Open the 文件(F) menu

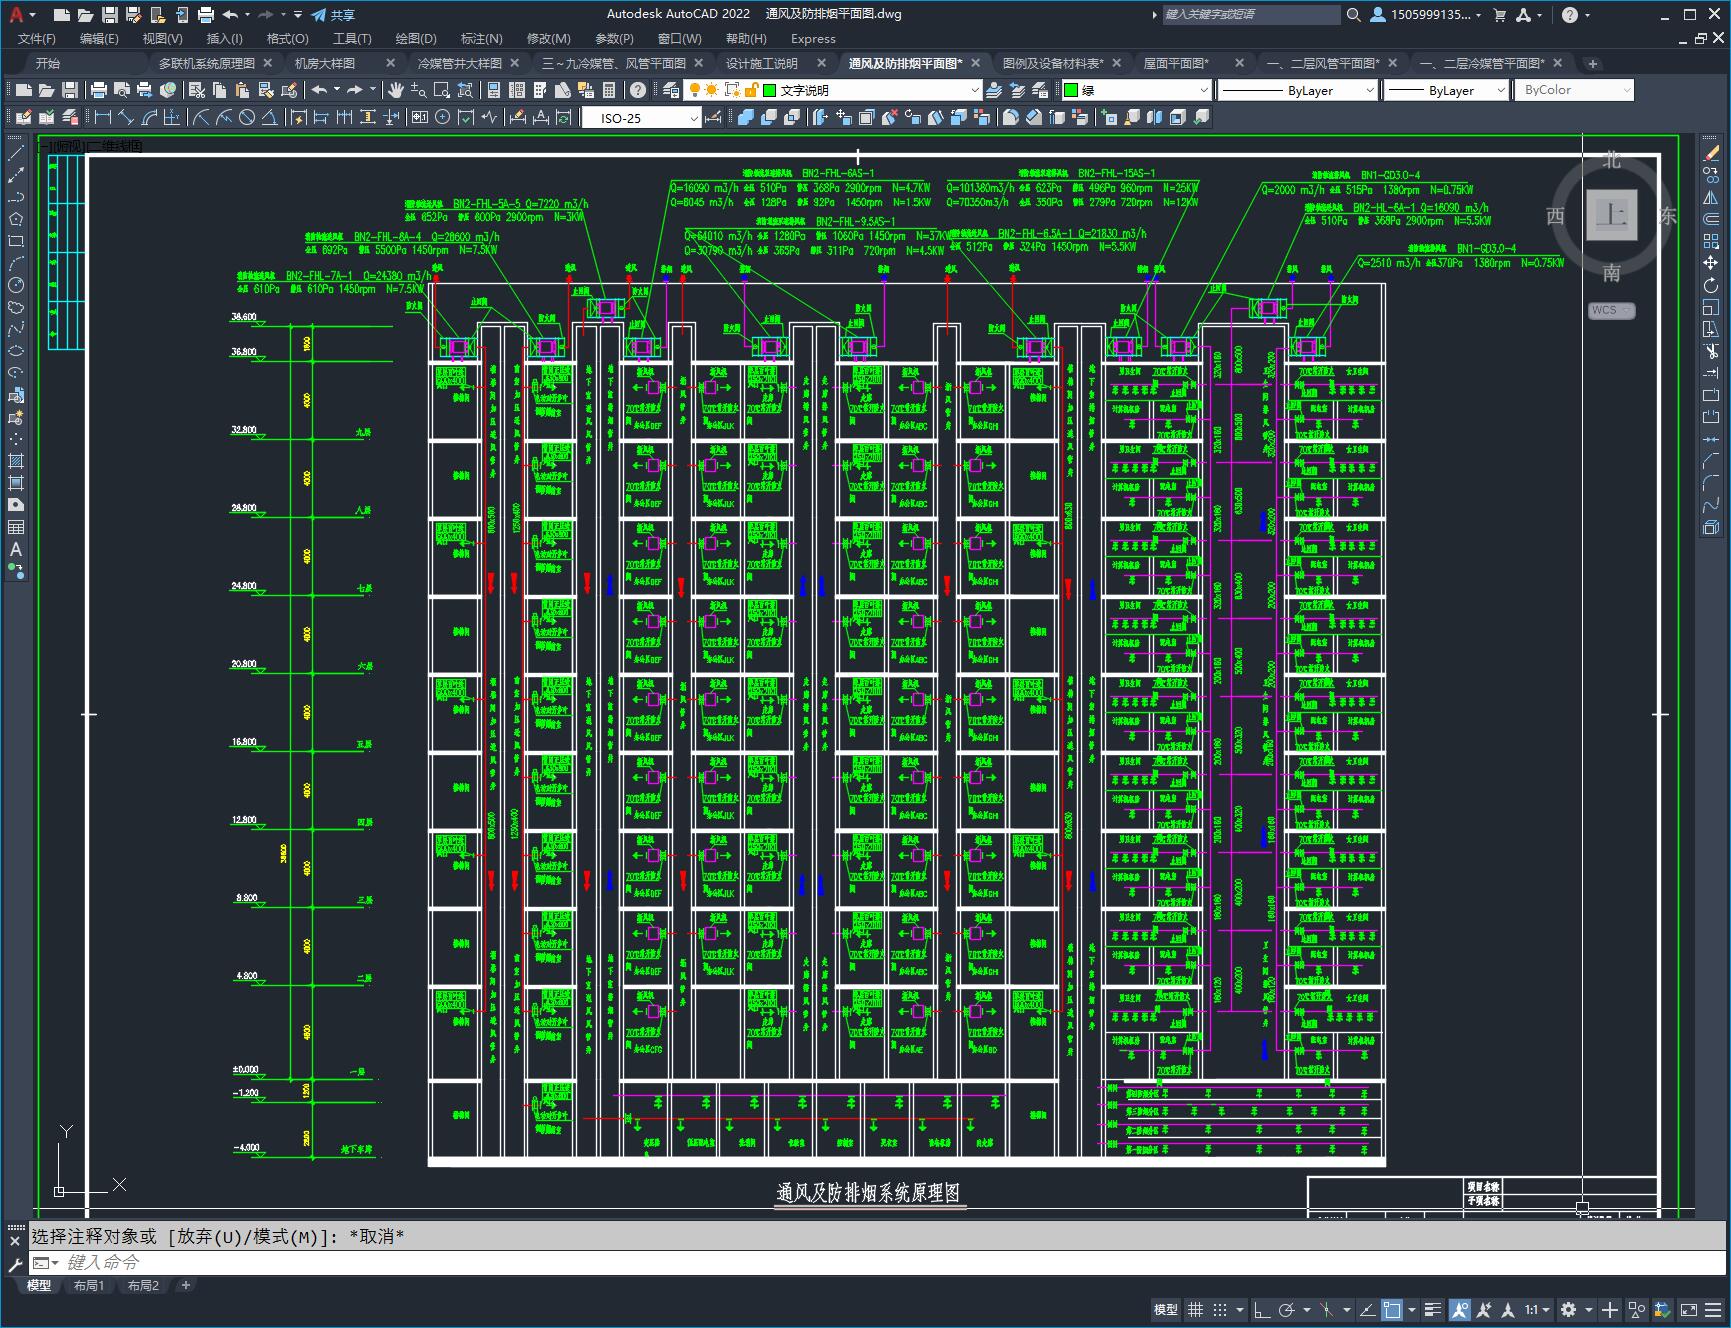pos(37,39)
